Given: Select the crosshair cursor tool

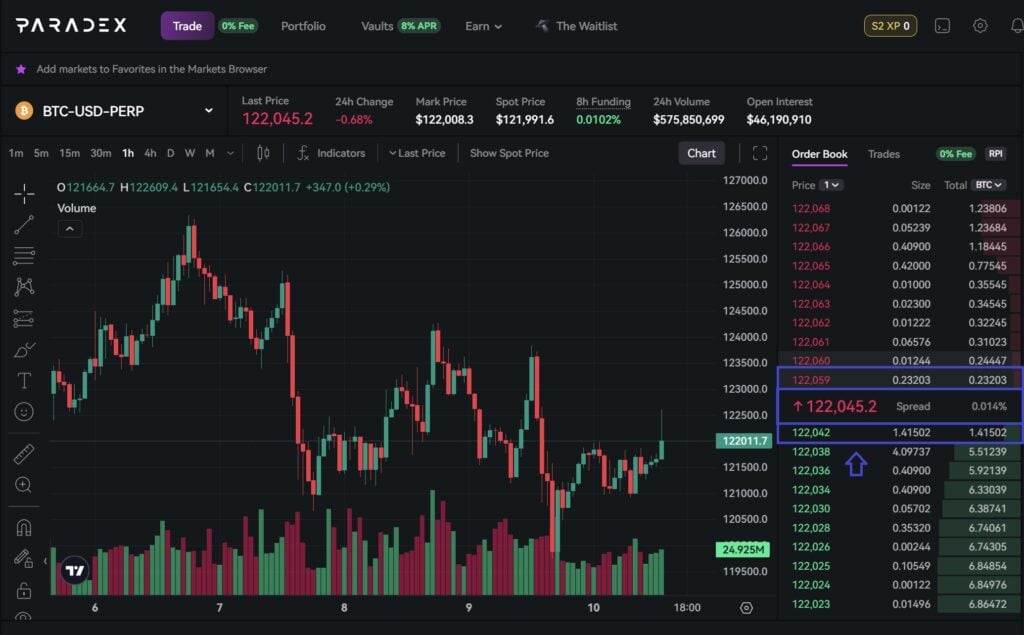Looking at the screenshot, I should click(24, 193).
